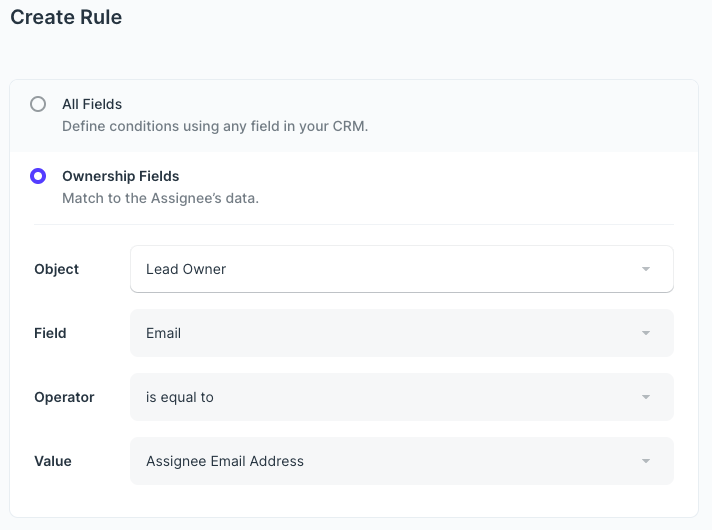
Task: Click the All Fields option title
Action: point(92,104)
